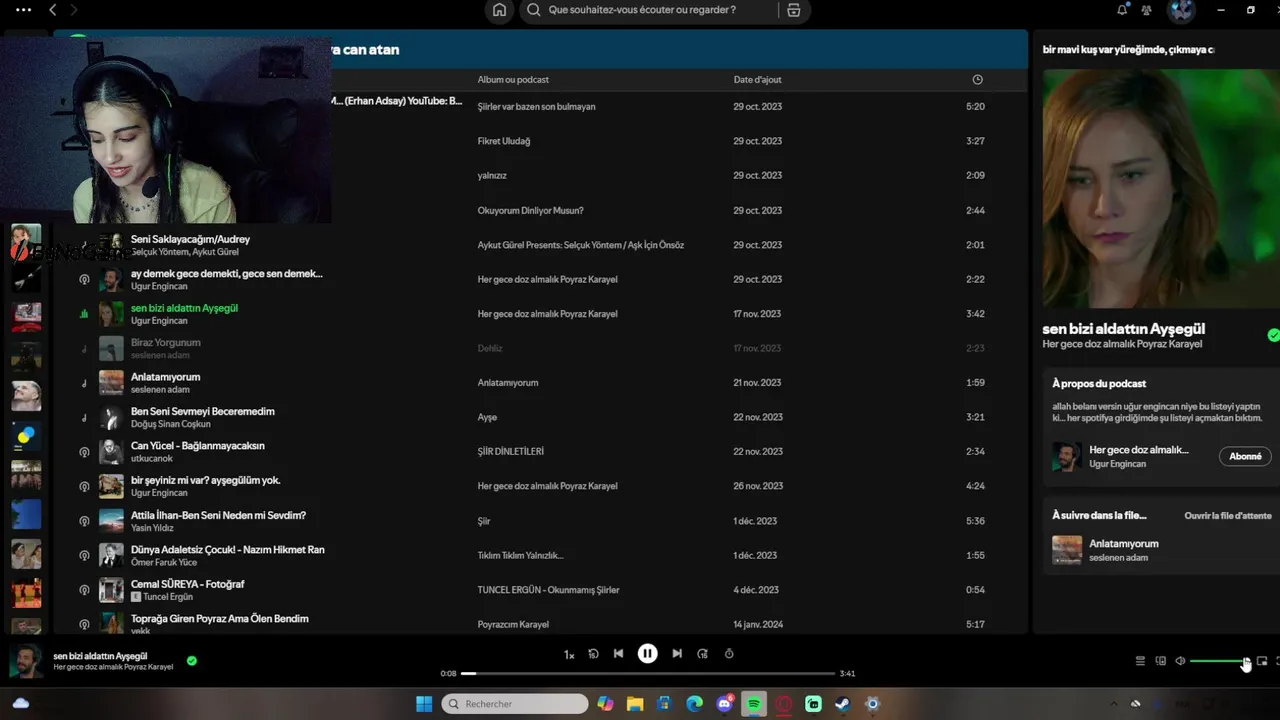1280x720 pixels.
Task: Click the taskbar 'Rechercher' search box
Action: pos(515,704)
